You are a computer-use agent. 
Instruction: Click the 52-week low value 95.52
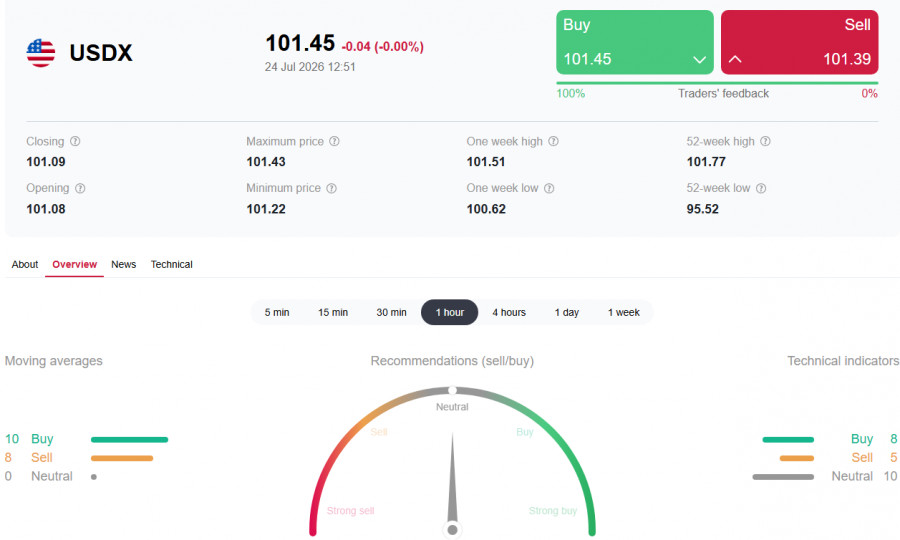pyautogui.click(x=703, y=209)
